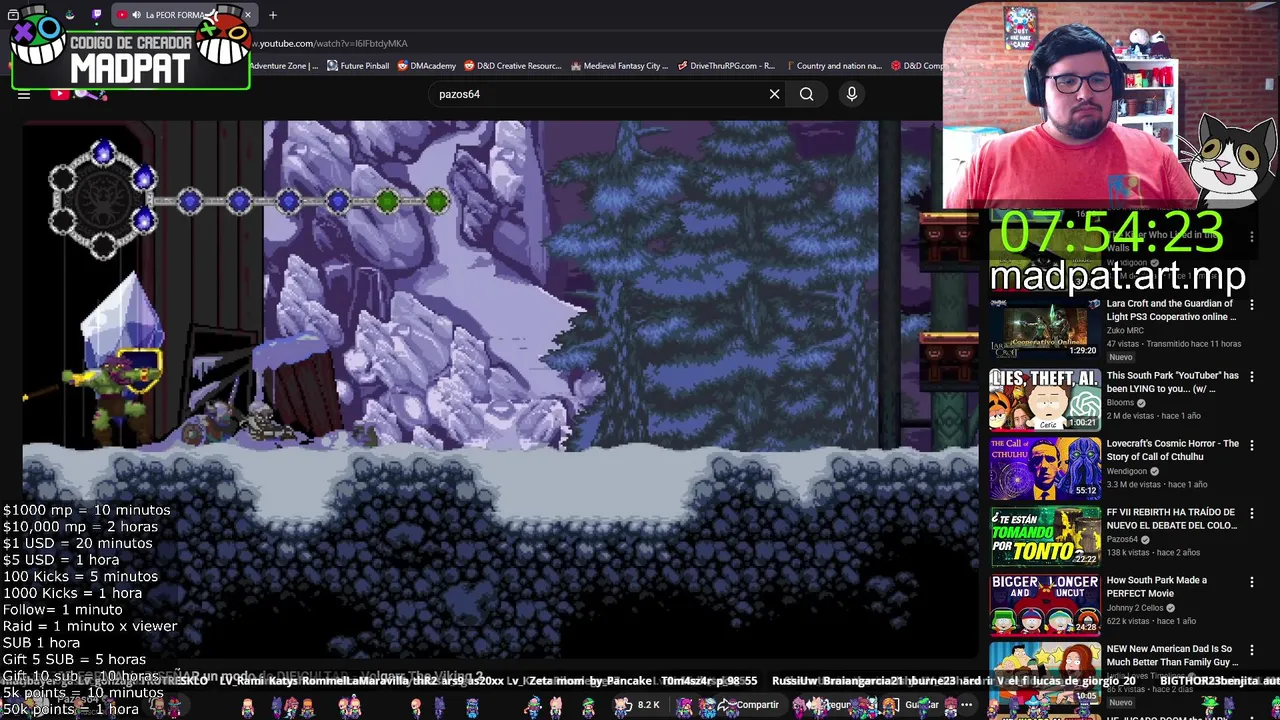Viewport: 1280px width, 720px height.
Task: Open the D&D Creative Resources bookmark
Action: pyautogui.click(x=513, y=66)
